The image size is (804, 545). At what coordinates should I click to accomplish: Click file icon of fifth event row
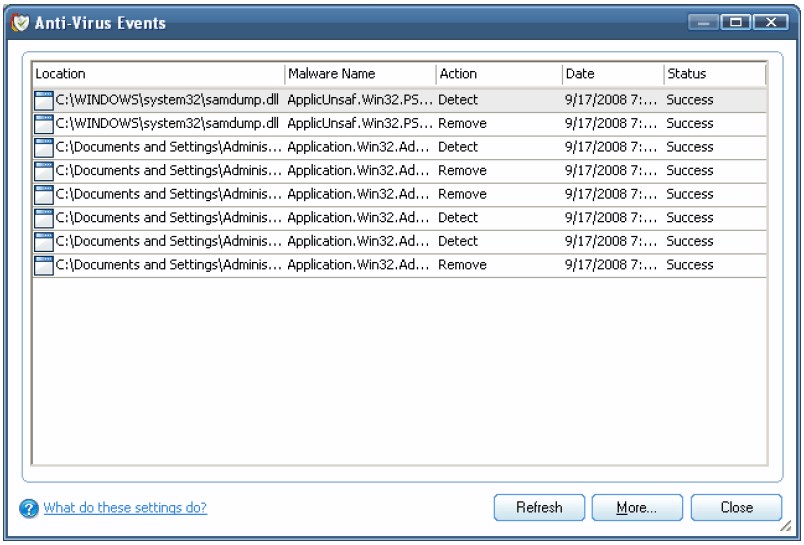[x=44, y=195]
